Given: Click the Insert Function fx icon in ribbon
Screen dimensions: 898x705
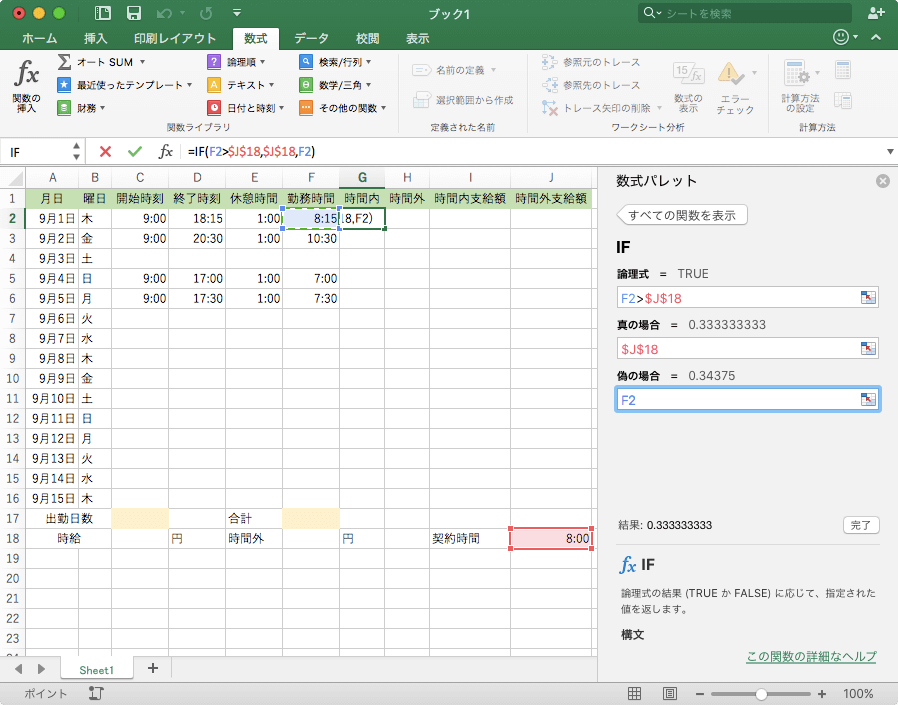Looking at the screenshot, I should click(x=27, y=74).
